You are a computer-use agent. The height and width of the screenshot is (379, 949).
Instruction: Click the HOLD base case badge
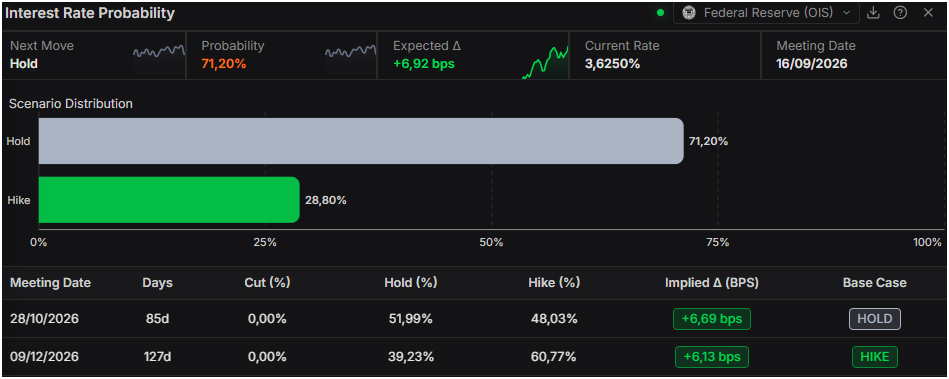[x=875, y=319]
